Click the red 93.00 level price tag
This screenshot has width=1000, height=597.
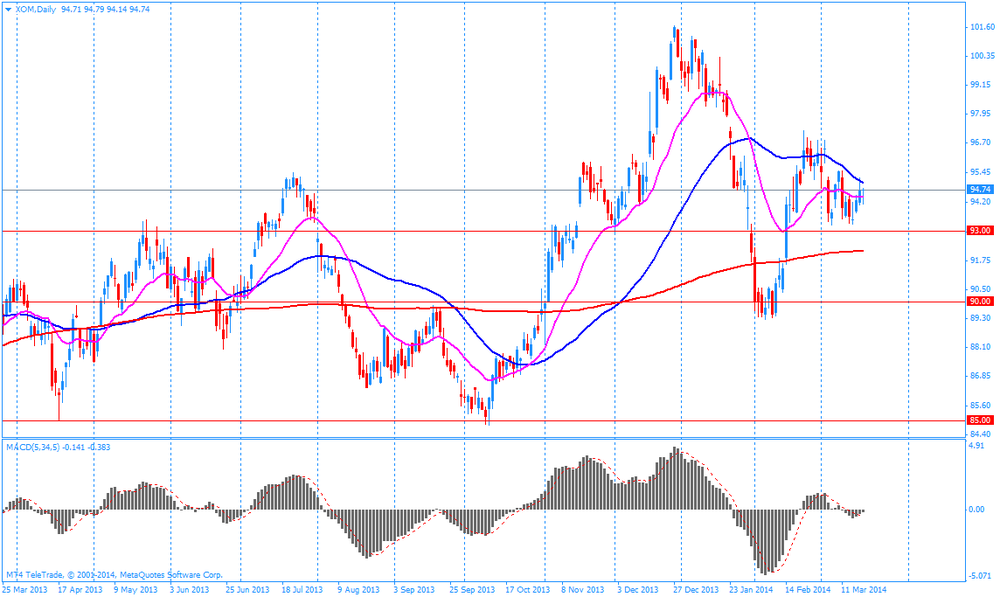pyautogui.click(x=980, y=230)
